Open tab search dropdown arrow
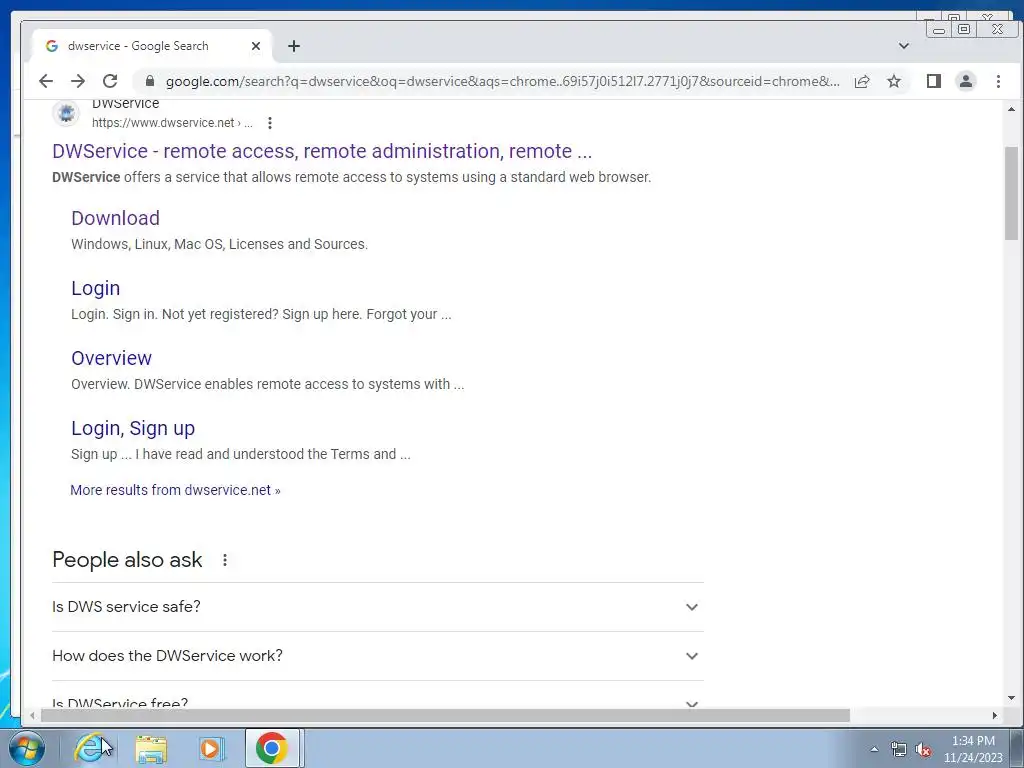 [x=904, y=46]
